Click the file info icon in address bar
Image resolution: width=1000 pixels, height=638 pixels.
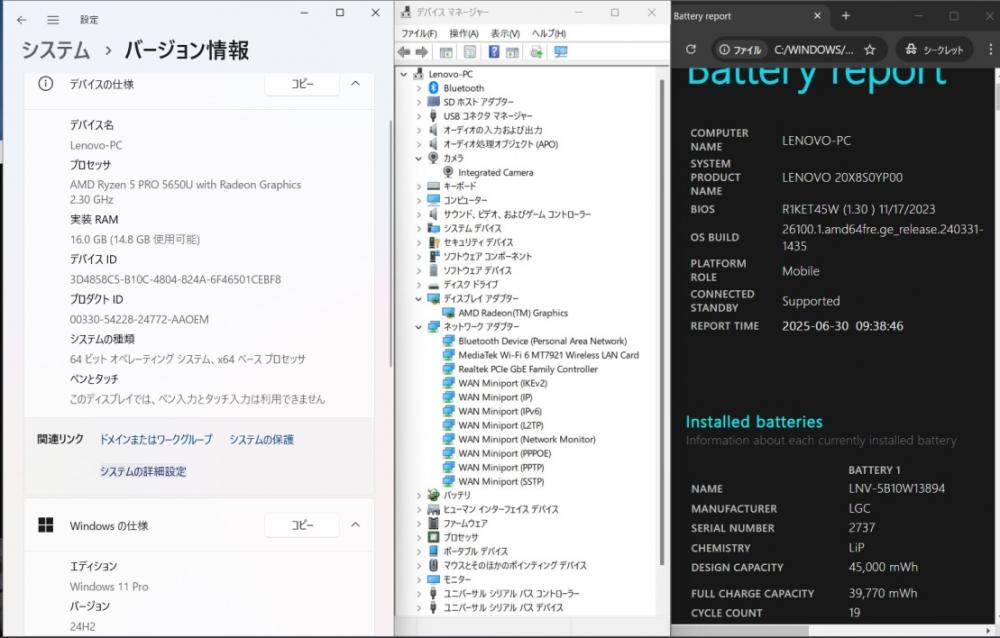point(724,50)
